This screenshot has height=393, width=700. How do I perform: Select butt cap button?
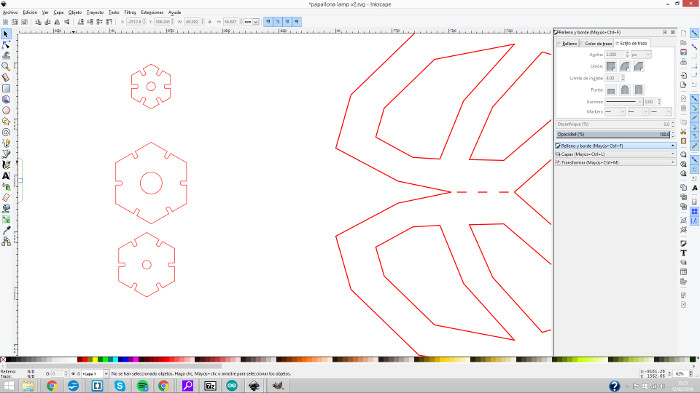611,90
